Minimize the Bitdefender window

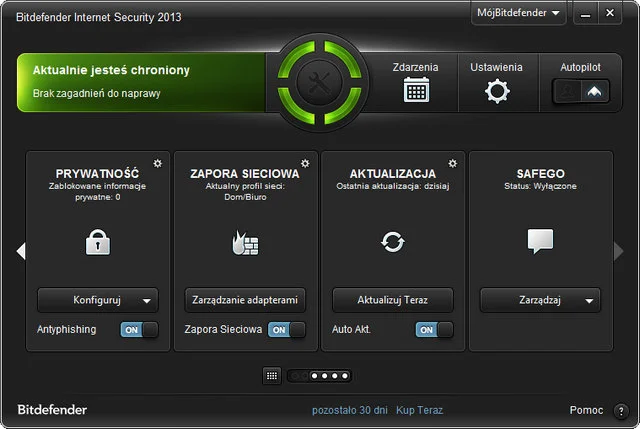(x=585, y=14)
